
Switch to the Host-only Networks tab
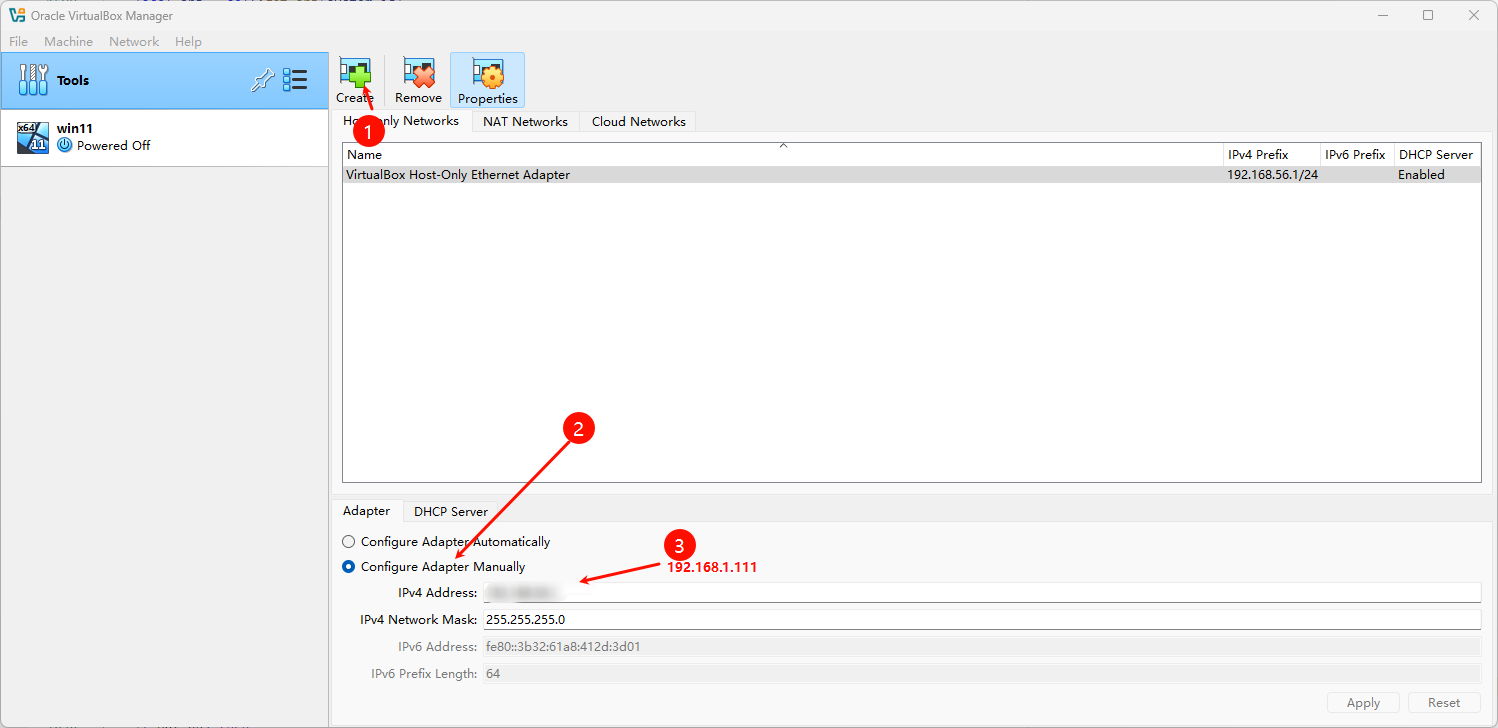401,121
